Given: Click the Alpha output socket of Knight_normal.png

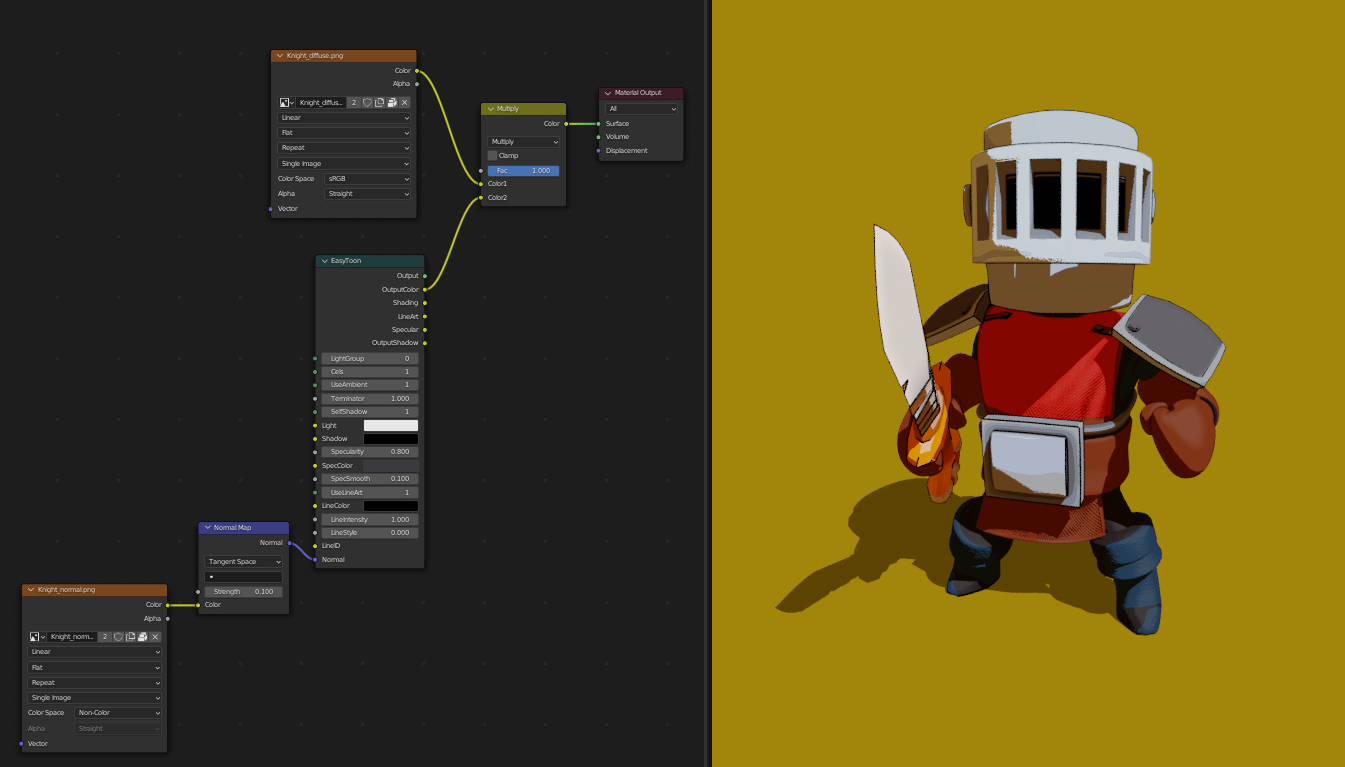Looking at the screenshot, I should [167, 618].
